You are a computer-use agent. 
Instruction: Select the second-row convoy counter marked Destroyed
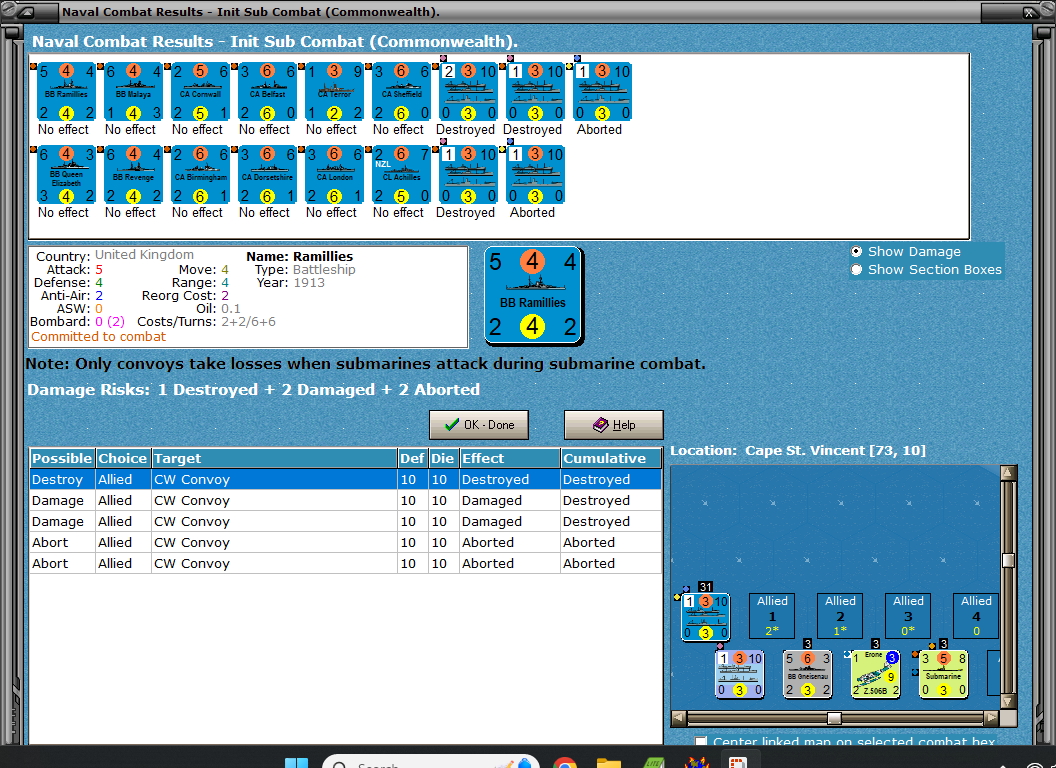(x=468, y=174)
